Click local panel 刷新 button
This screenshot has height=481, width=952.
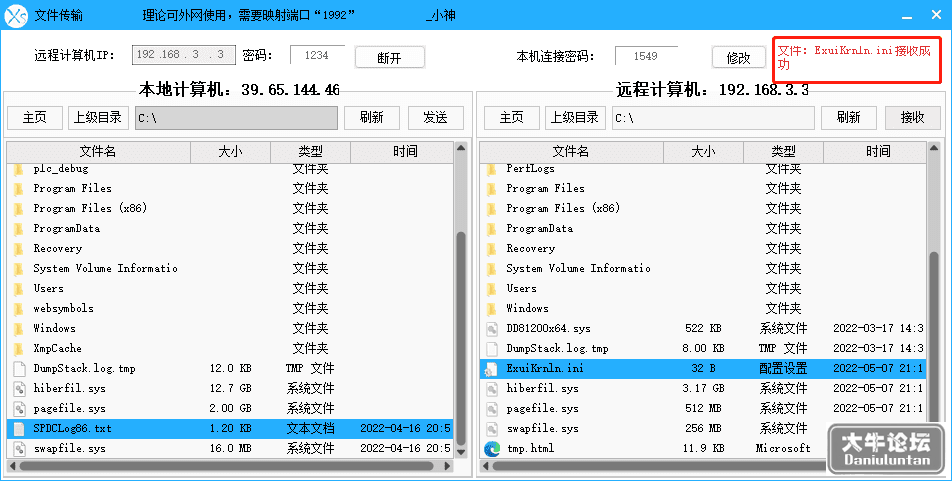[x=372, y=117]
